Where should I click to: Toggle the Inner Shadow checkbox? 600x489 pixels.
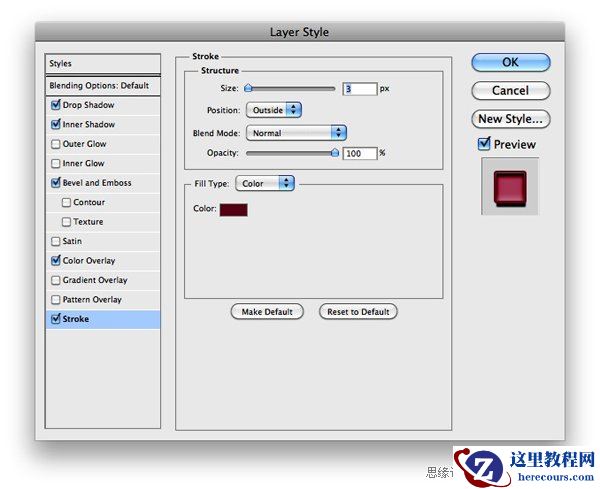[56, 124]
